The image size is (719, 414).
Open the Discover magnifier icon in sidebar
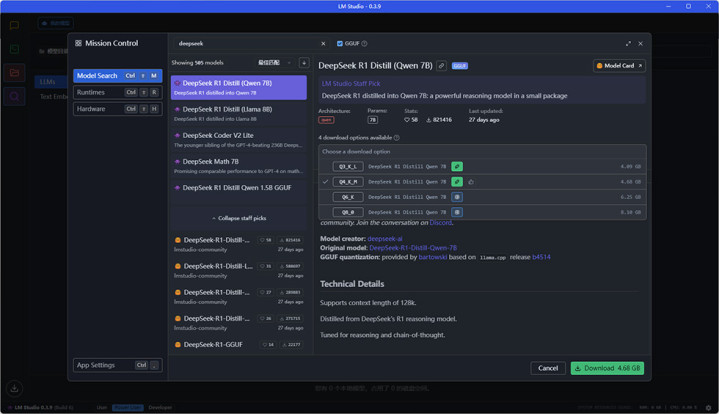coord(14,96)
